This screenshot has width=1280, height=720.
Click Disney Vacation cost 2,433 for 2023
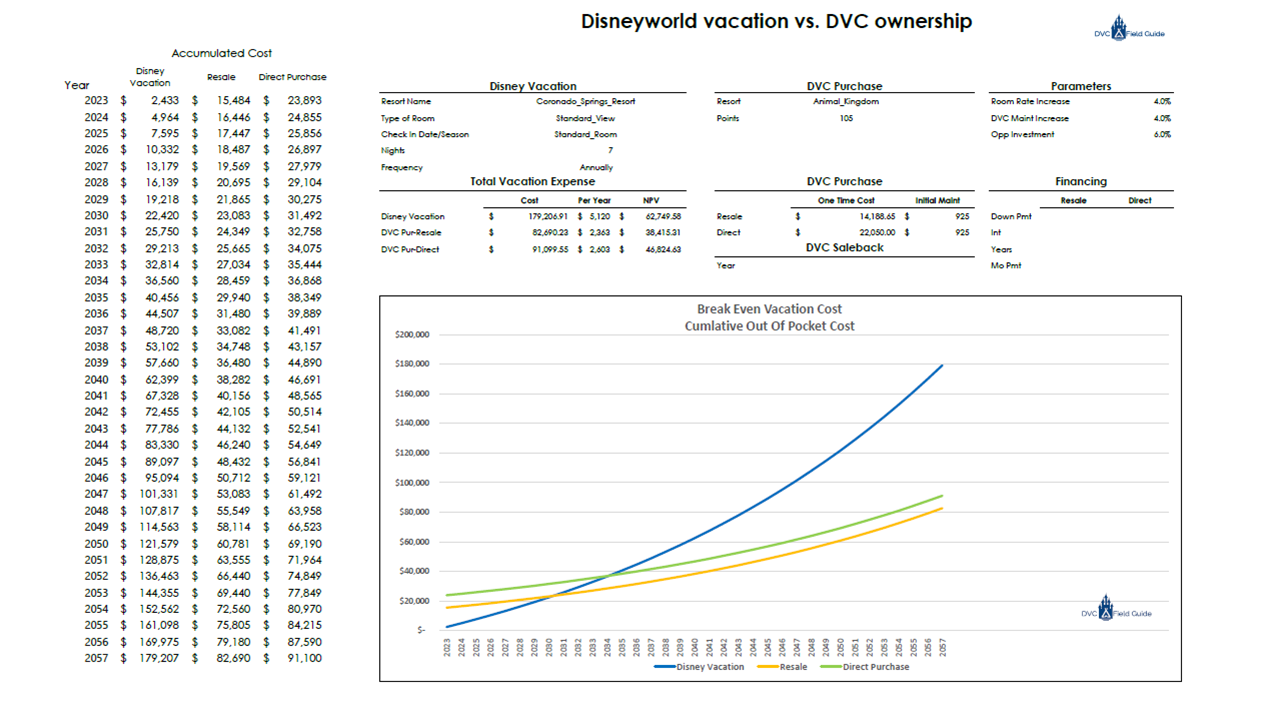pyautogui.click(x=165, y=101)
